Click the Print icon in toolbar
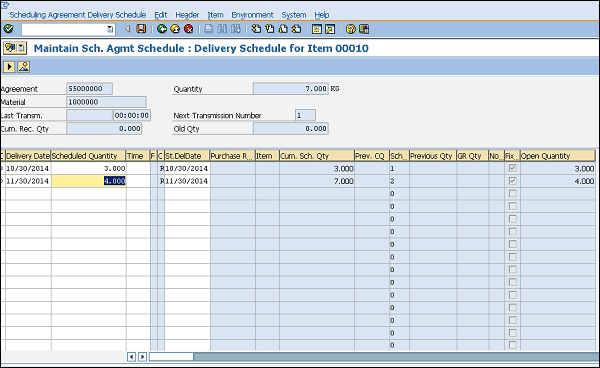This screenshot has width=600, height=368. tap(209, 29)
